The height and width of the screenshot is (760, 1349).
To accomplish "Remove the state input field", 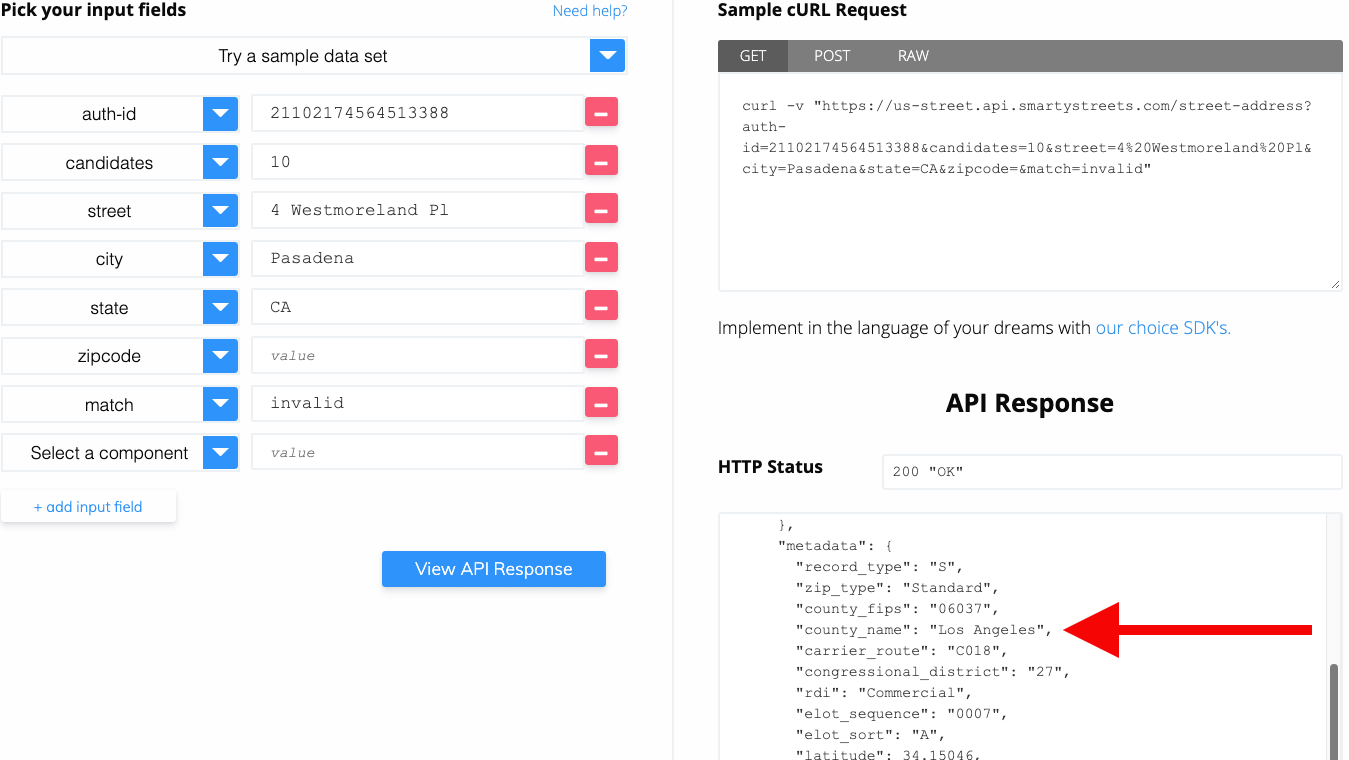I will 603,305.
